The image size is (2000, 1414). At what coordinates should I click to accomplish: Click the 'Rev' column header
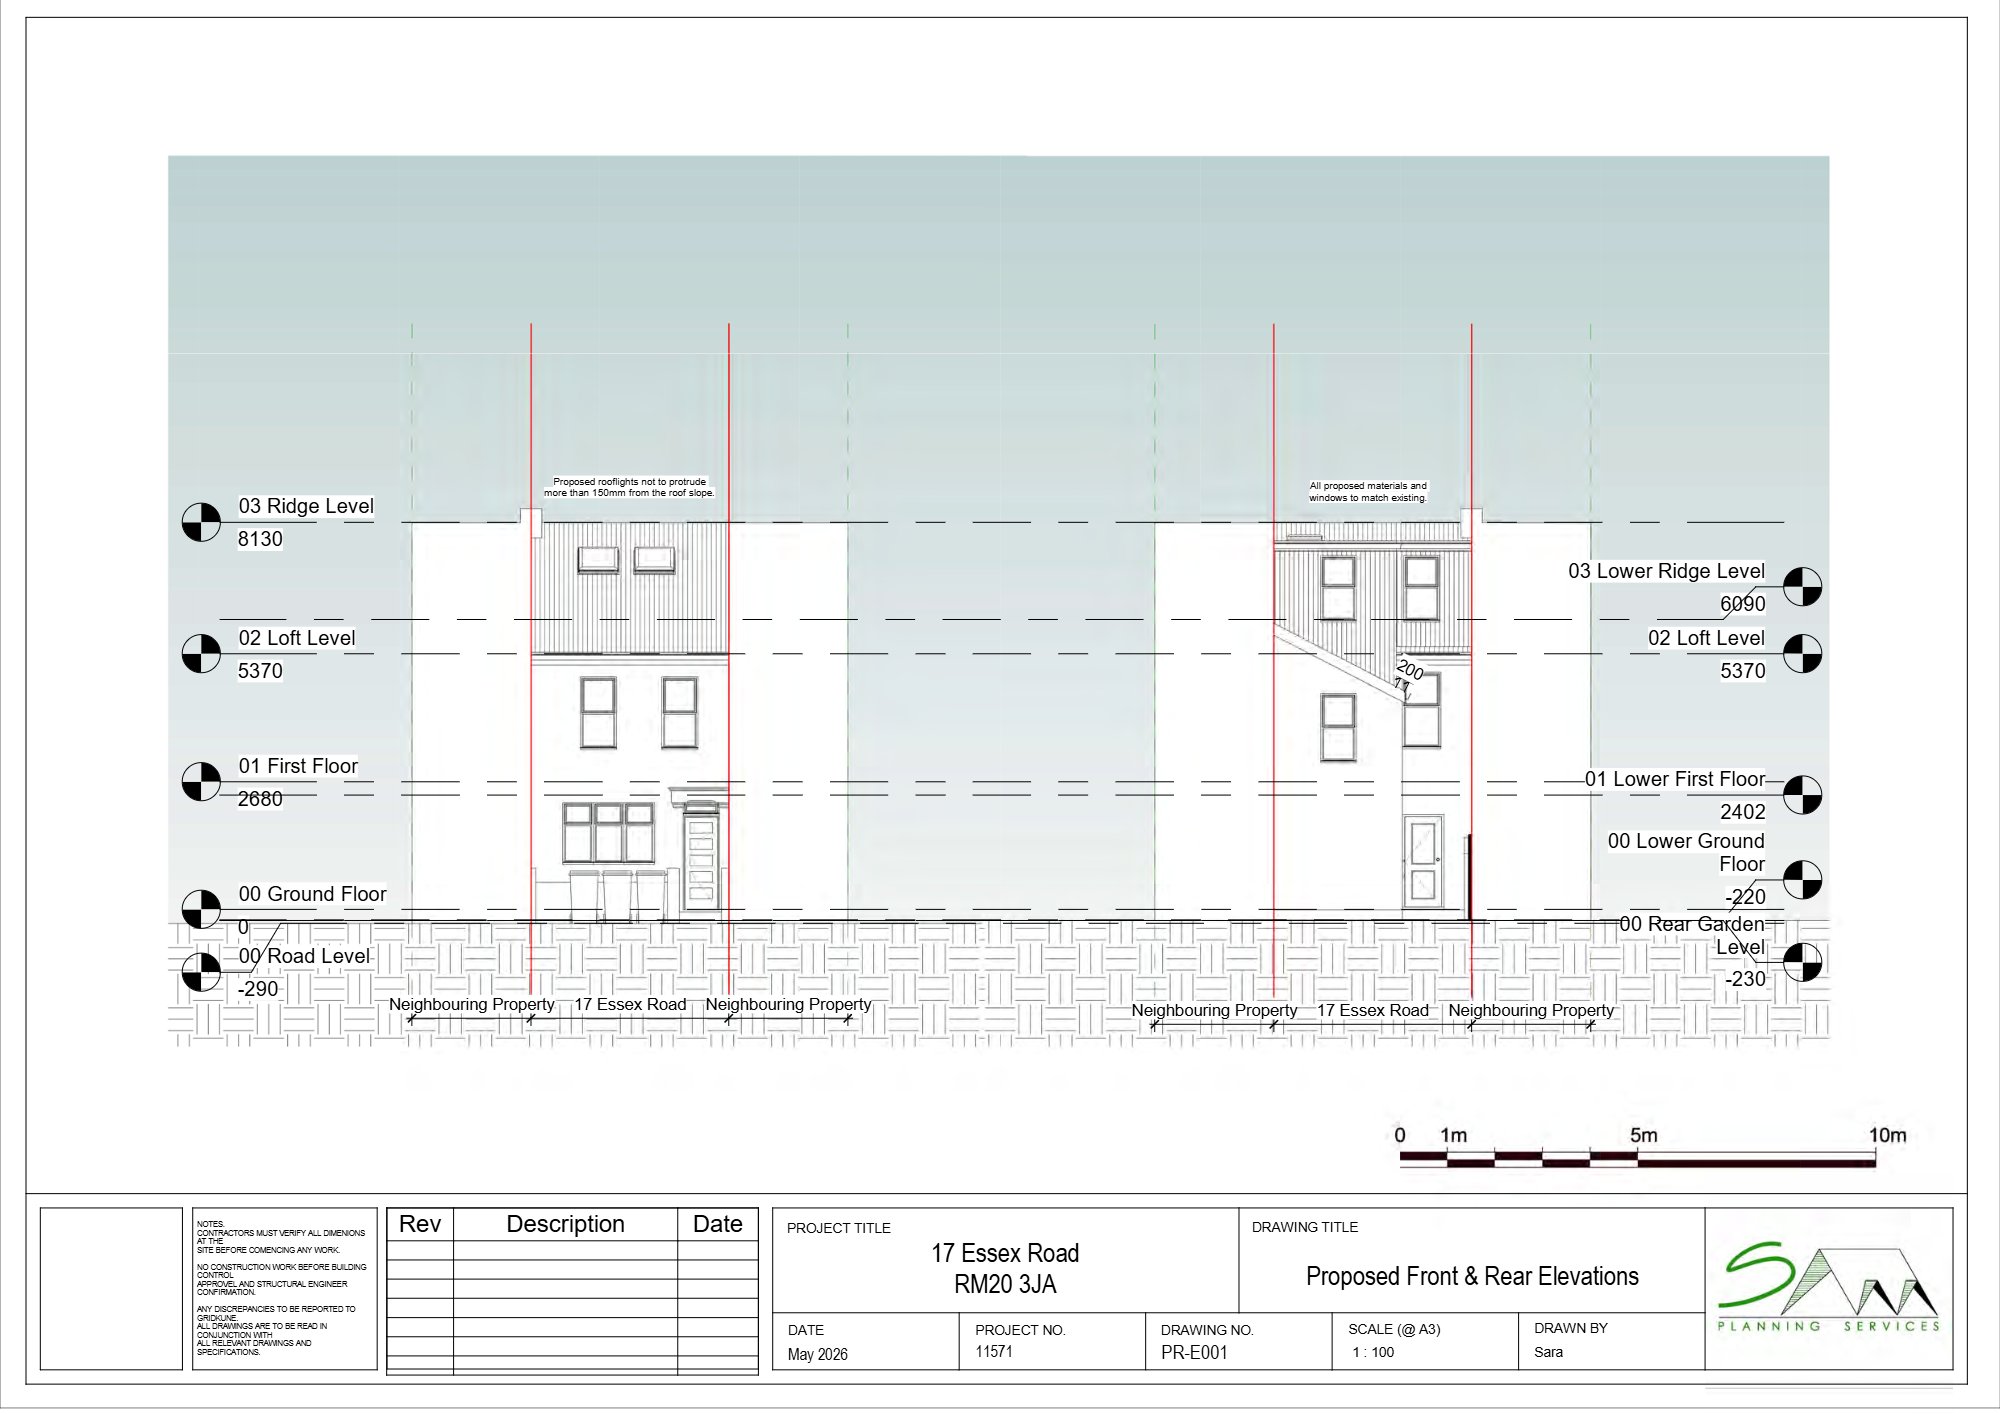[x=420, y=1224]
